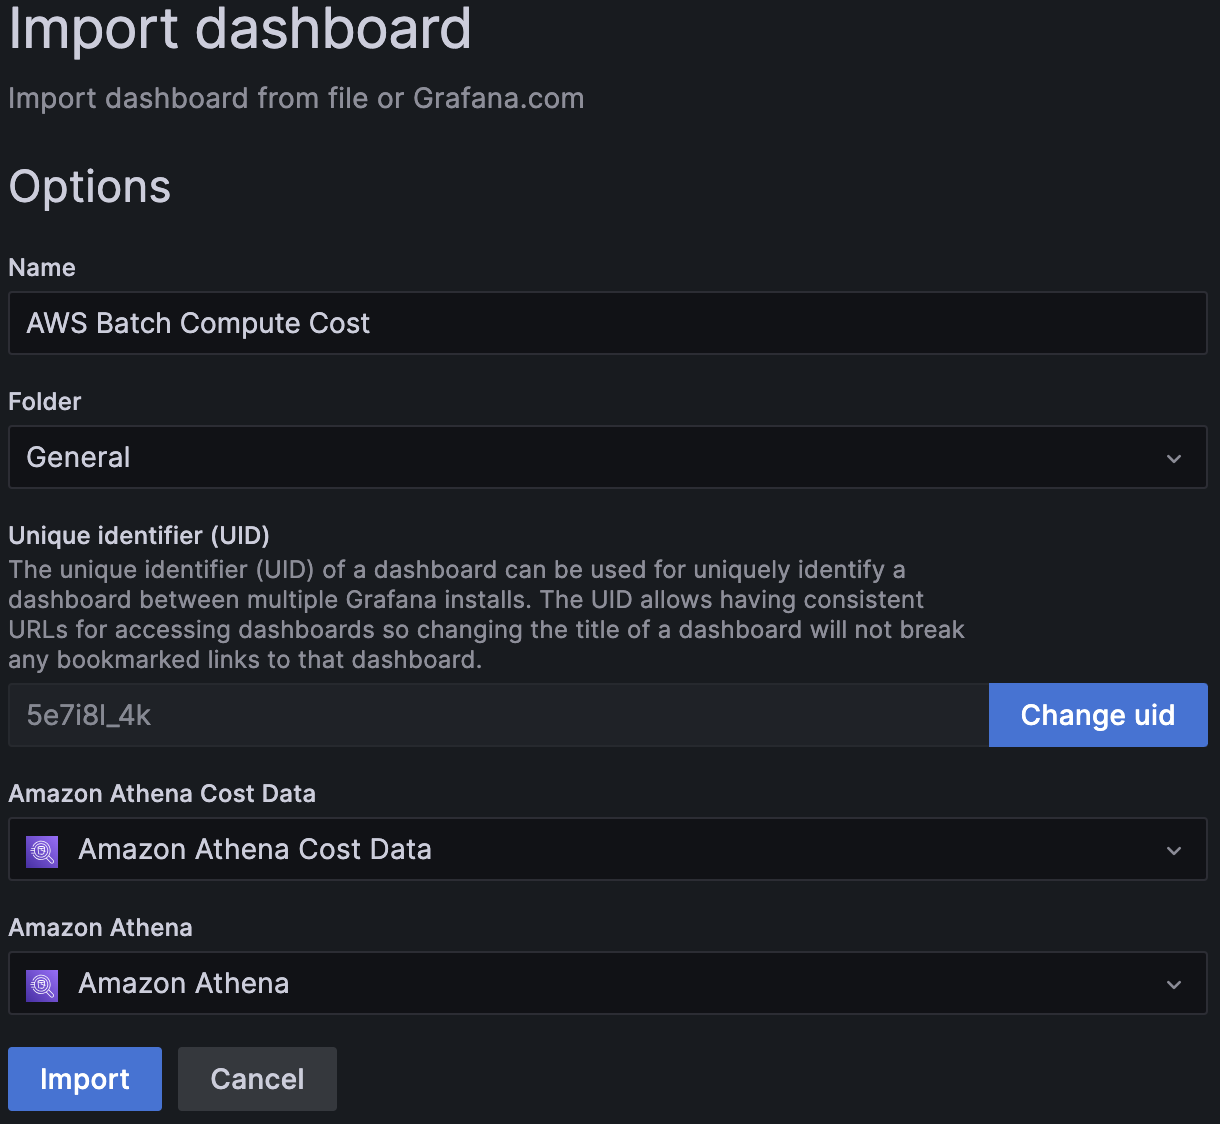Click the Options heading
Screen dimensions: 1220x1124
[x=90, y=187]
